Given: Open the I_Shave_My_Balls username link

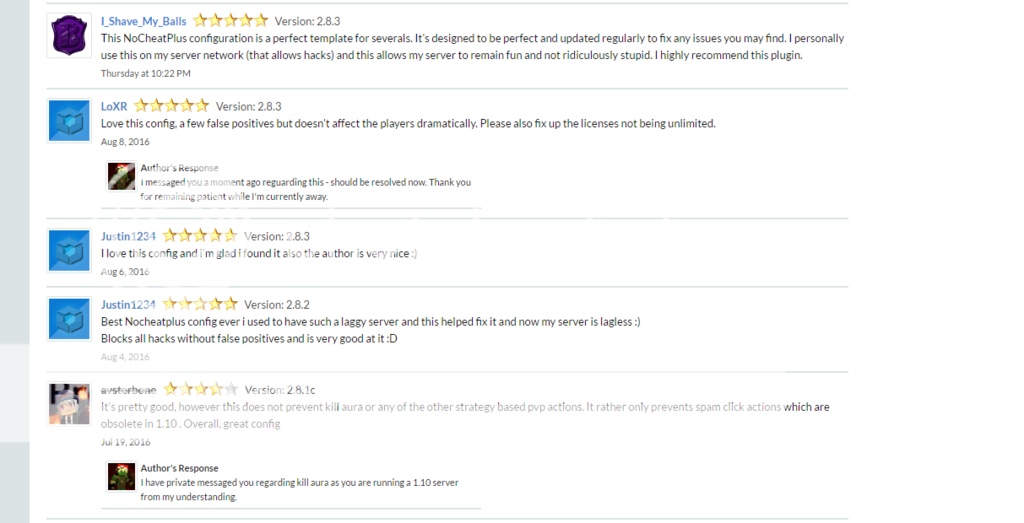Looking at the screenshot, I should [x=143, y=21].
